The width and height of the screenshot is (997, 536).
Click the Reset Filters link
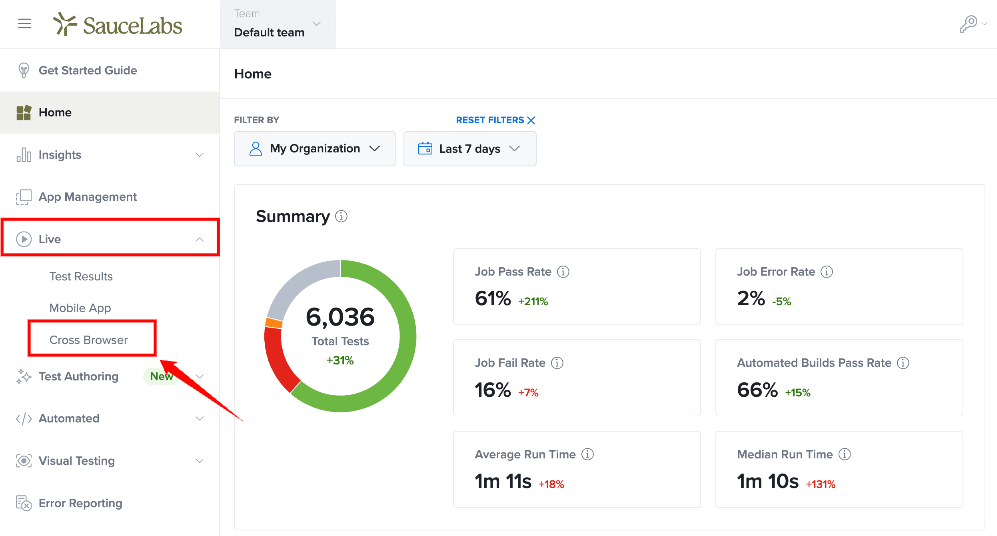[x=495, y=120]
